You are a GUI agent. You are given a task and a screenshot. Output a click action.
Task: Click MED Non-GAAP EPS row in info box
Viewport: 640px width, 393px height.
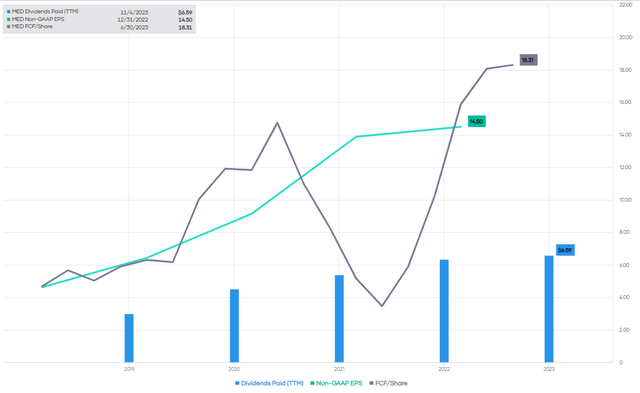tap(100, 20)
